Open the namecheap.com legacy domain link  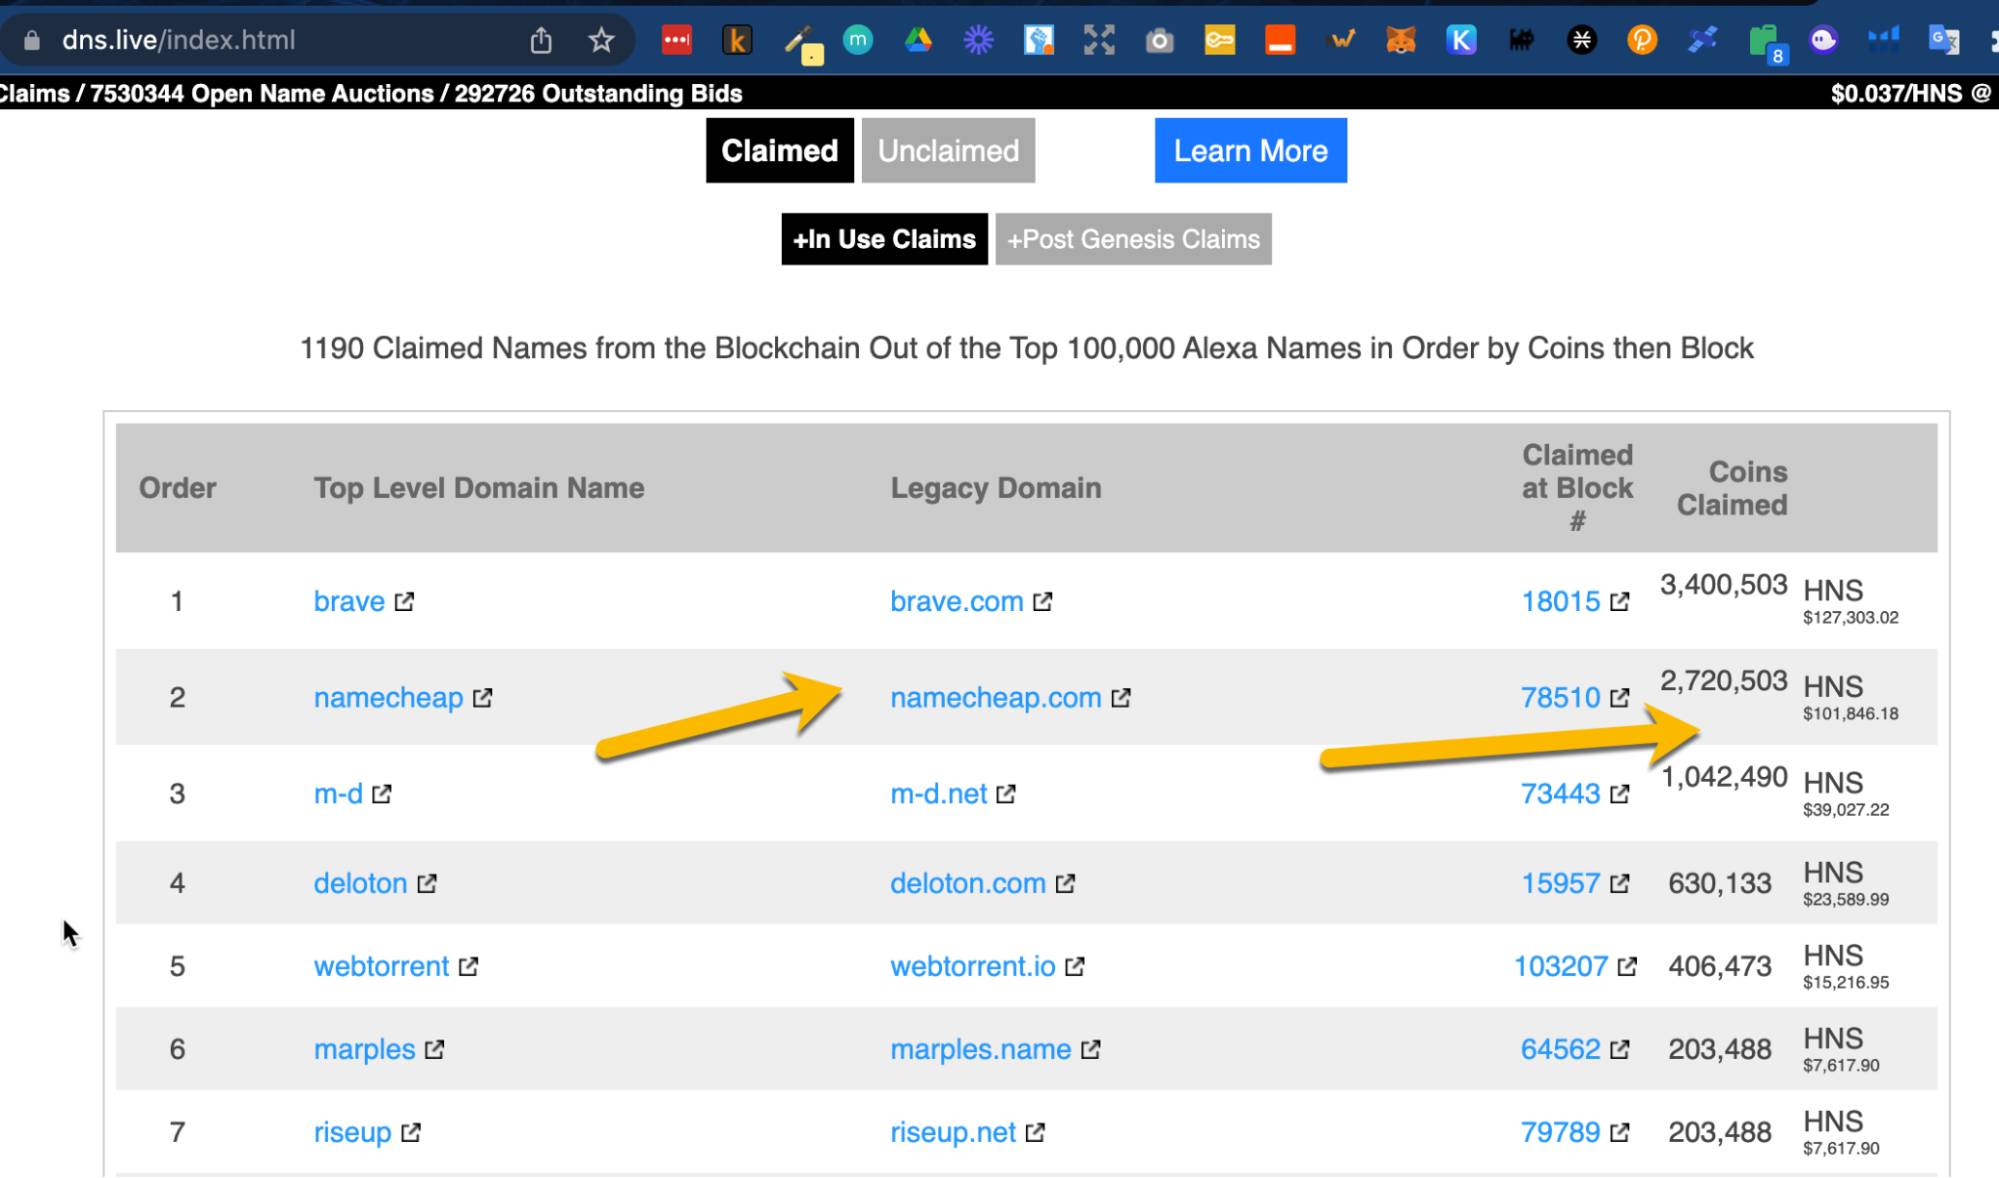click(x=995, y=698)
